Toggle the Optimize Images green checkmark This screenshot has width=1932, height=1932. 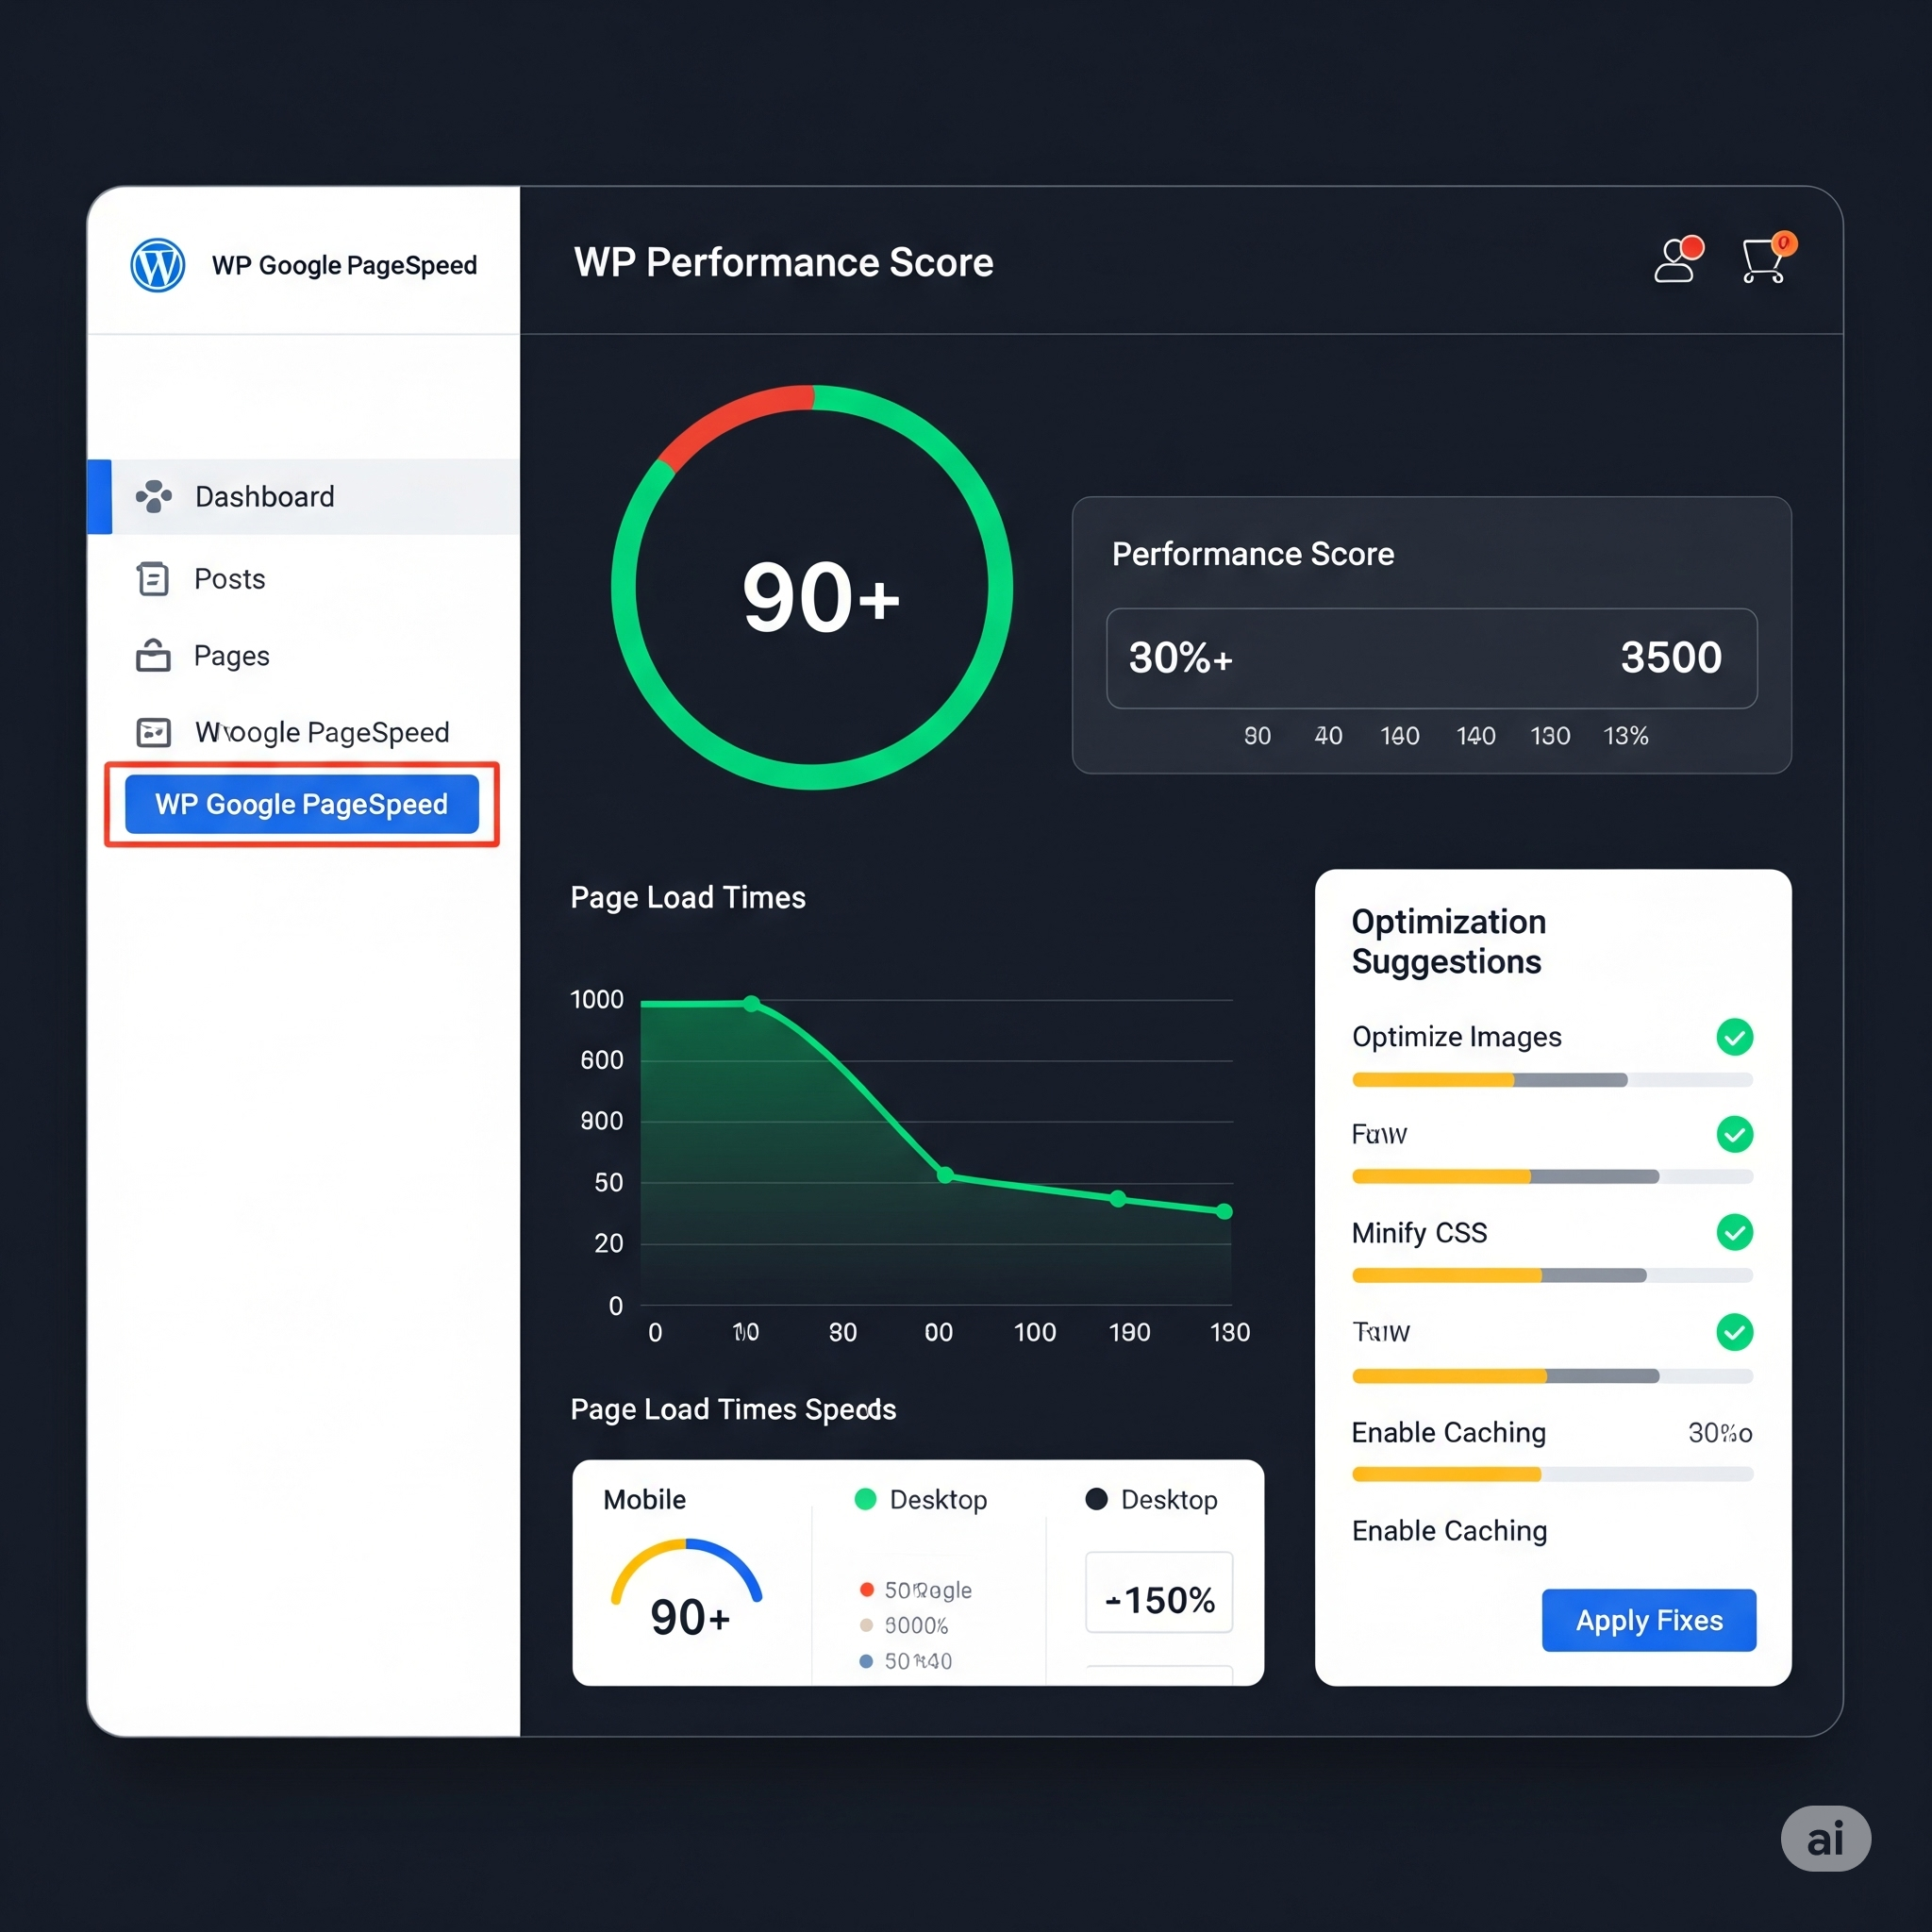[1734, 1037]
